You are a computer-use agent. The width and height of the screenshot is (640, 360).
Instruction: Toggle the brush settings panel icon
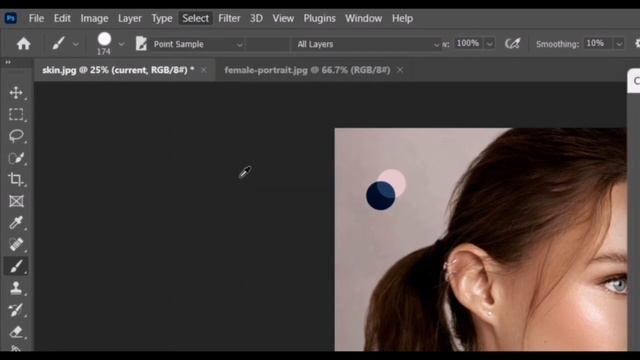point(141,44)
